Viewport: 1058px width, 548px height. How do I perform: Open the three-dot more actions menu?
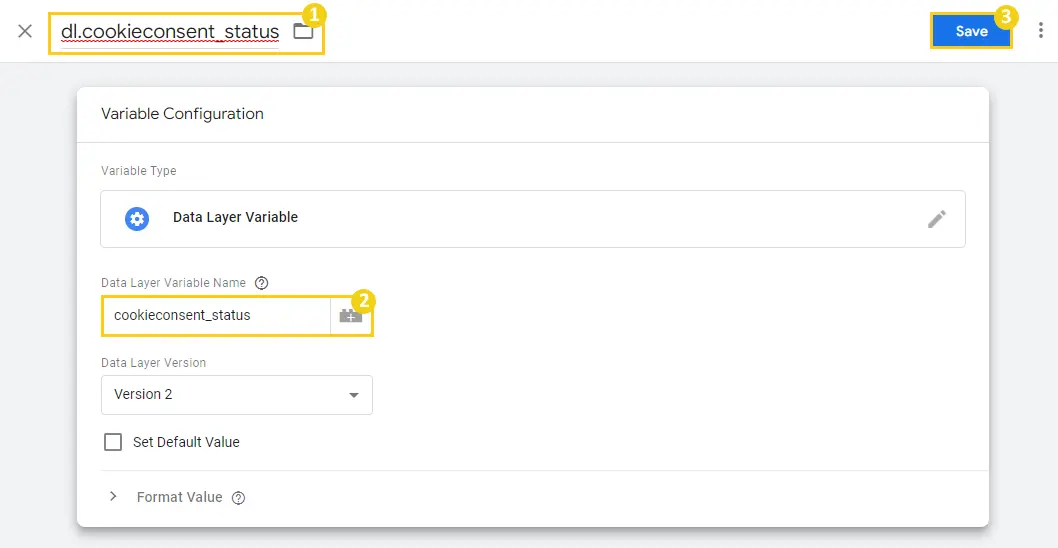point(1040,31)
